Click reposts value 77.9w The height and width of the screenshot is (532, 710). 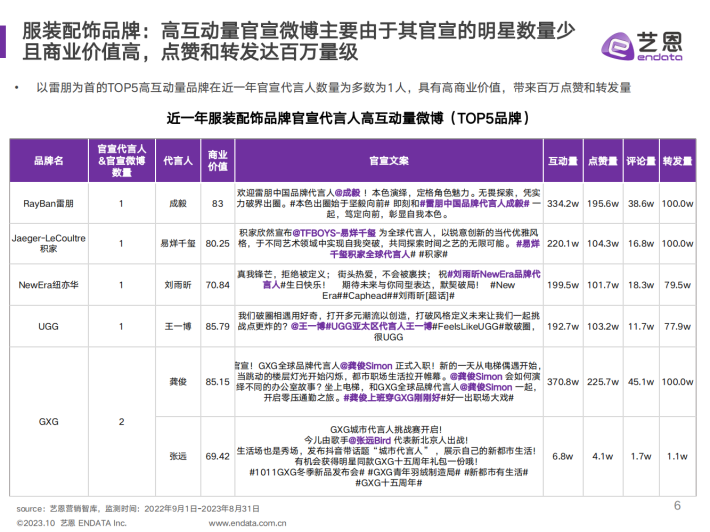click(677, 326)
